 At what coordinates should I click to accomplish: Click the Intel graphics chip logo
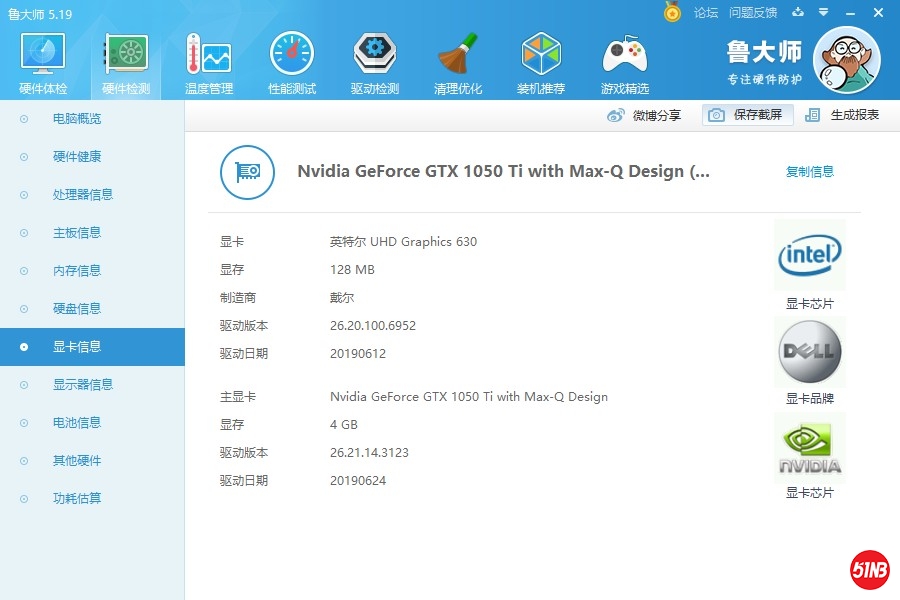[x=809, y=256]
